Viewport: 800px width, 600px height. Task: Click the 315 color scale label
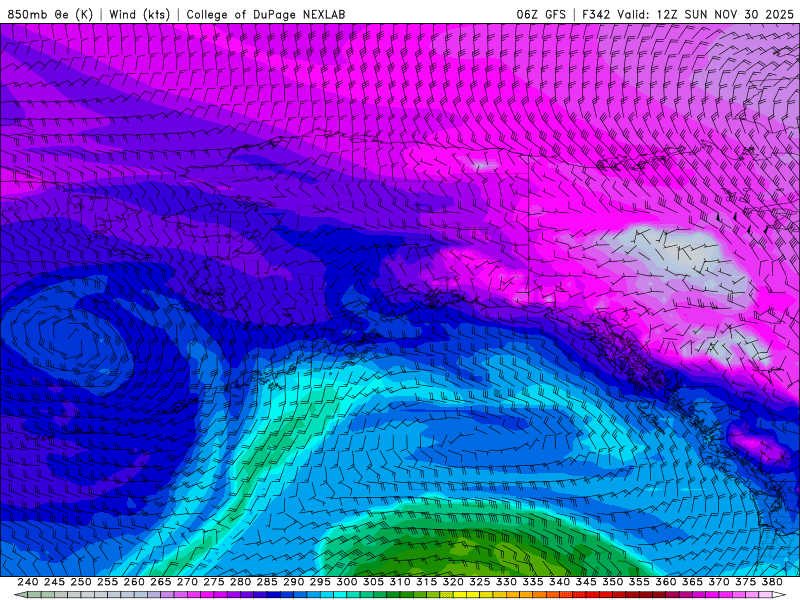pos(426,582)
